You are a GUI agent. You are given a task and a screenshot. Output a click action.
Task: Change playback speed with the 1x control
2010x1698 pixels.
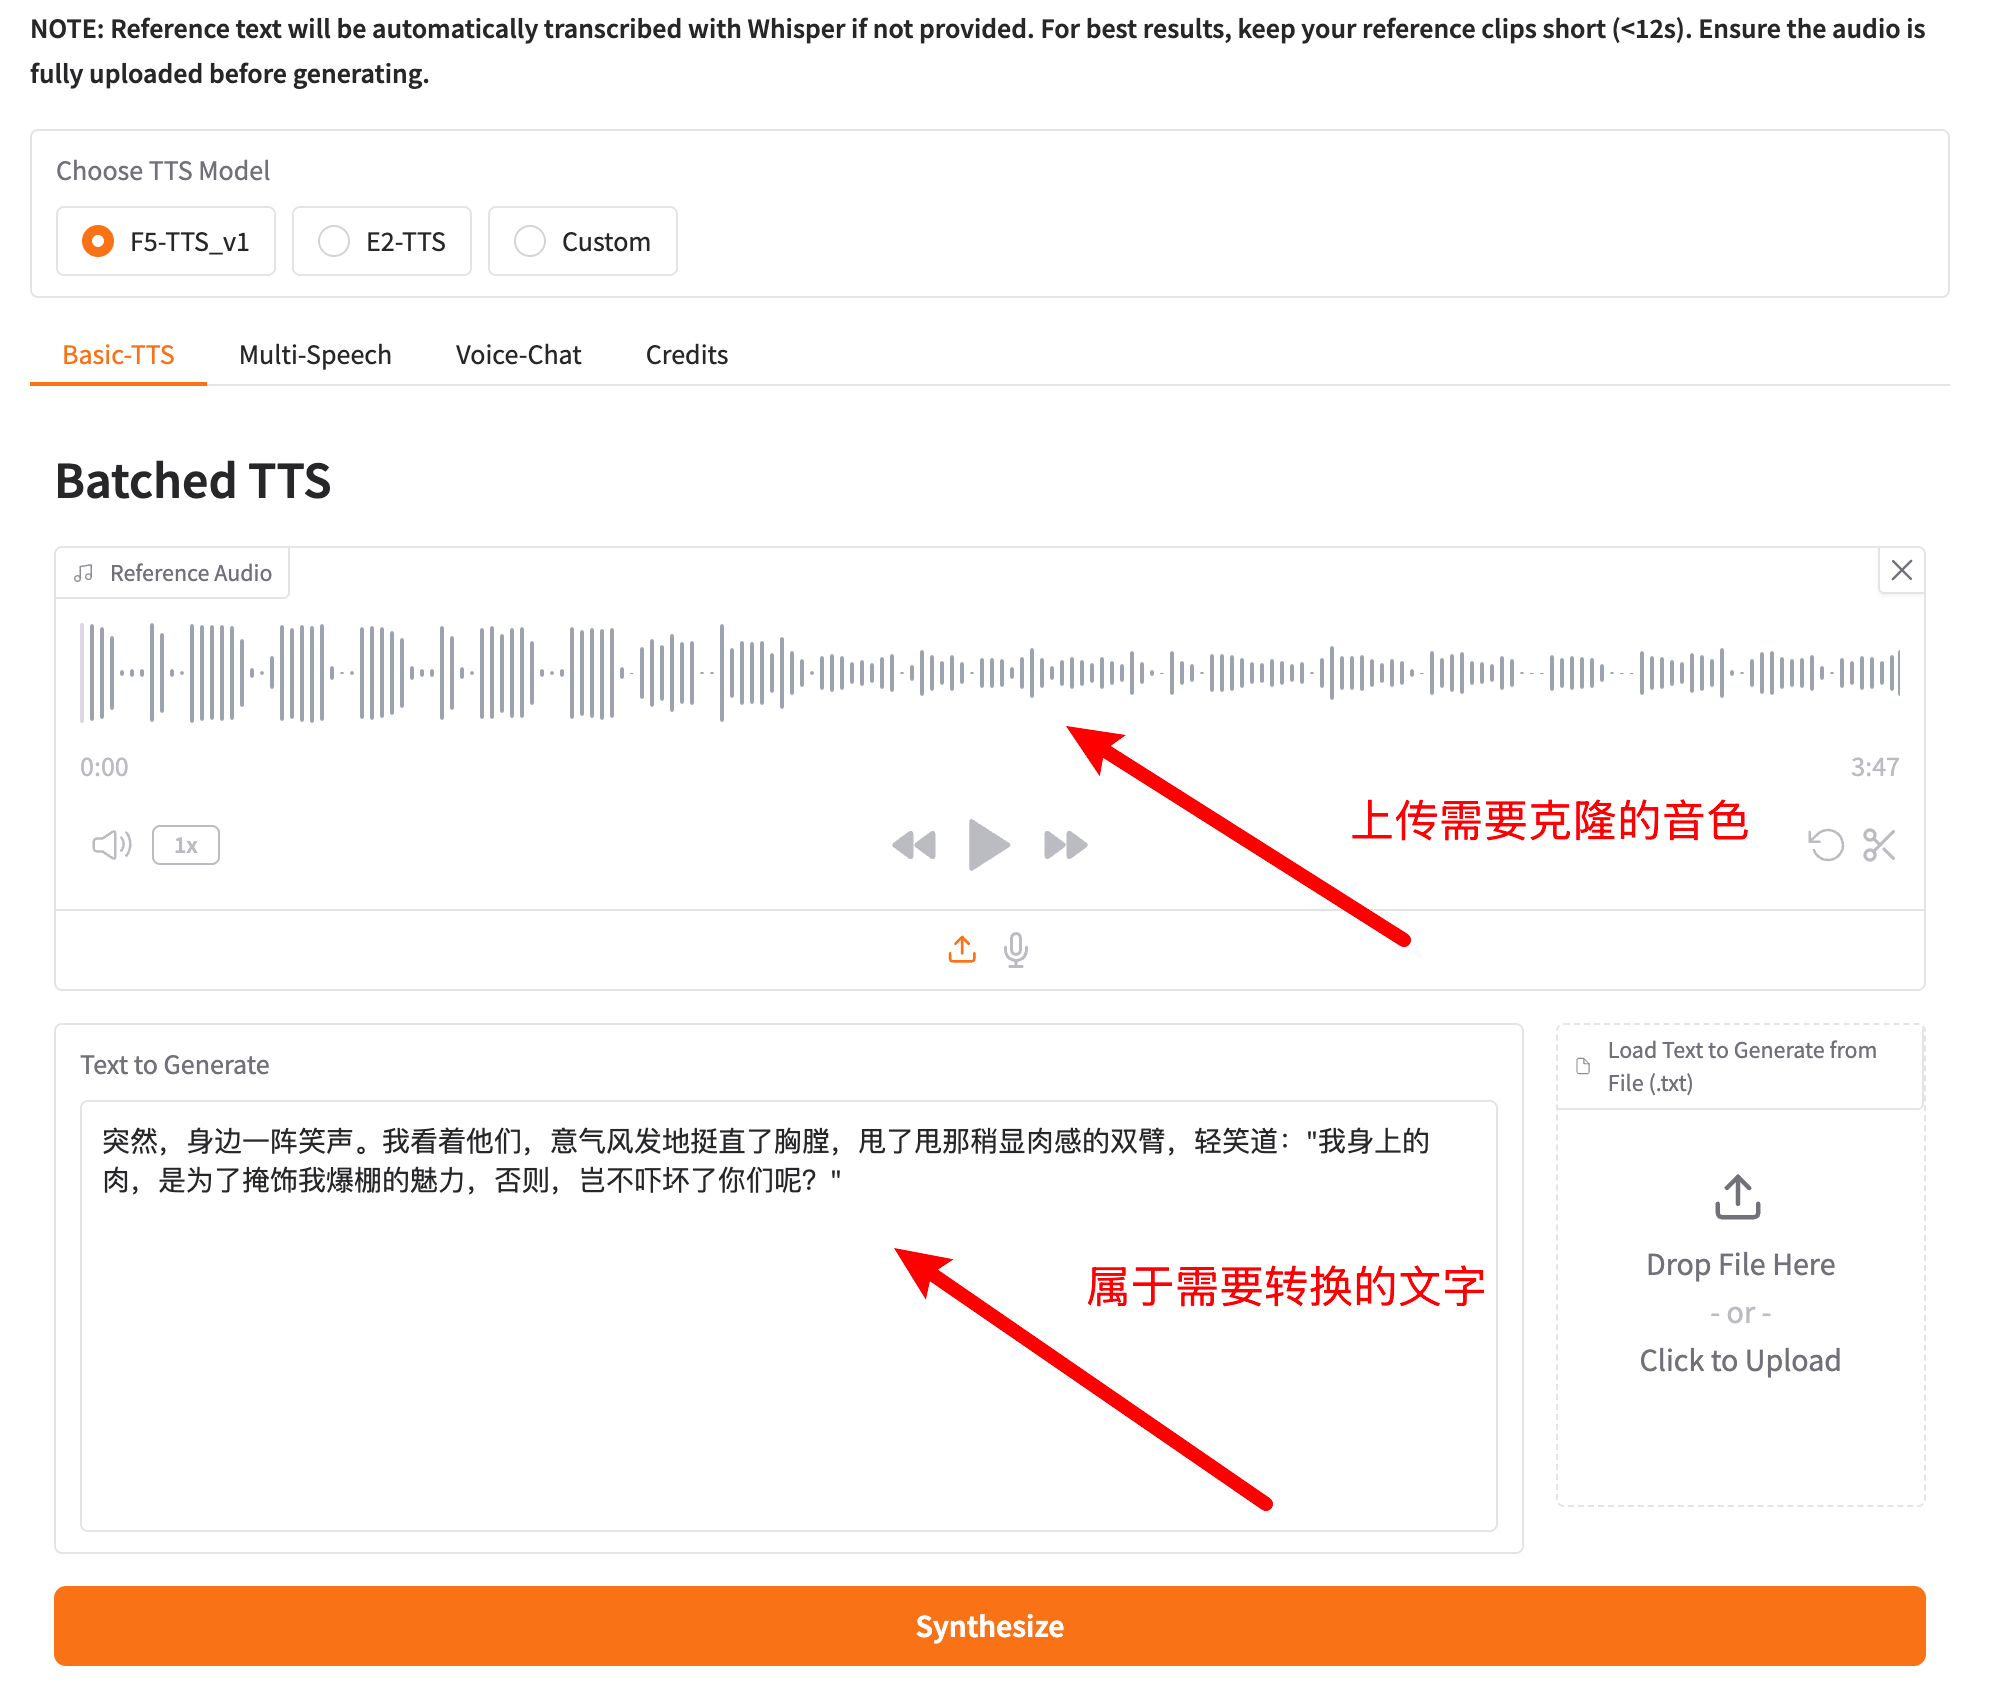[186, 845]
